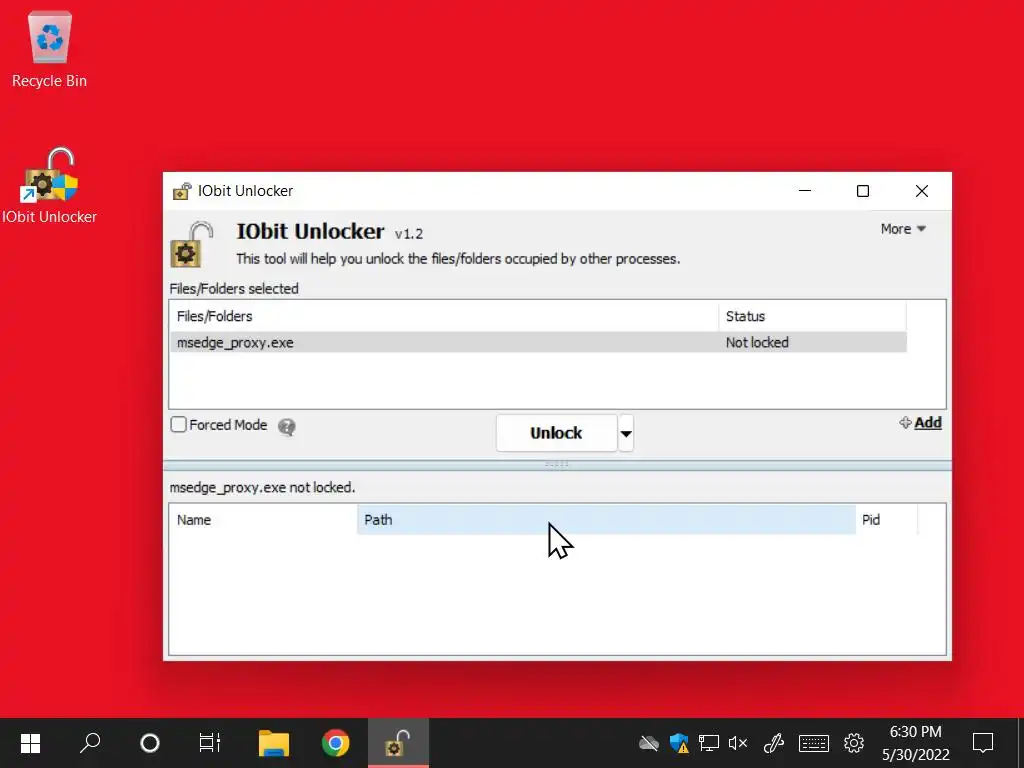Open the touch keyboard tray icon

[x=814, y=743]
